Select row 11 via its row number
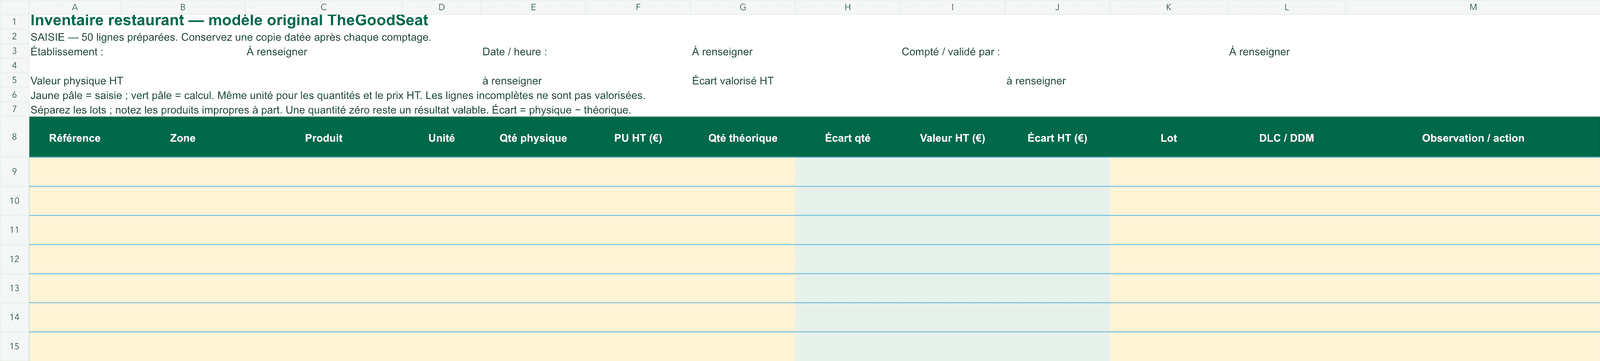Viewport: 1600px width, 361px height. (x=14, y=230)
